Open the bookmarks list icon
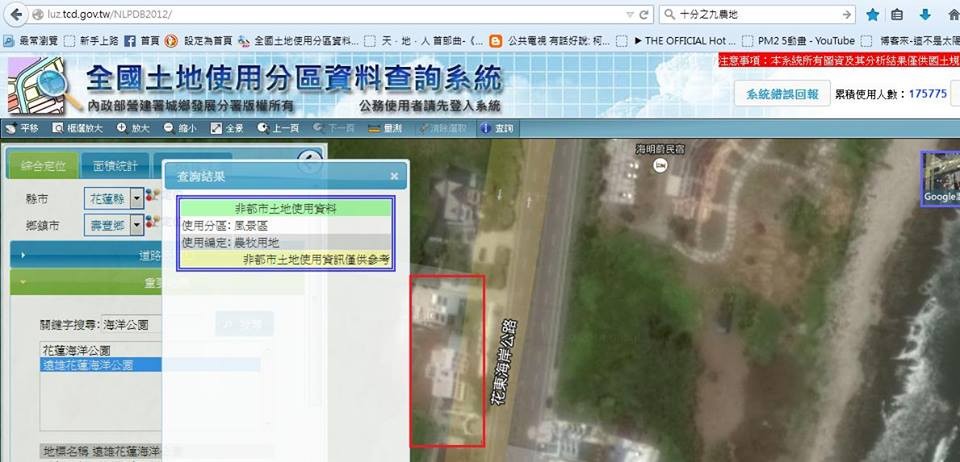The image size is (960, 462). [897, 15]
